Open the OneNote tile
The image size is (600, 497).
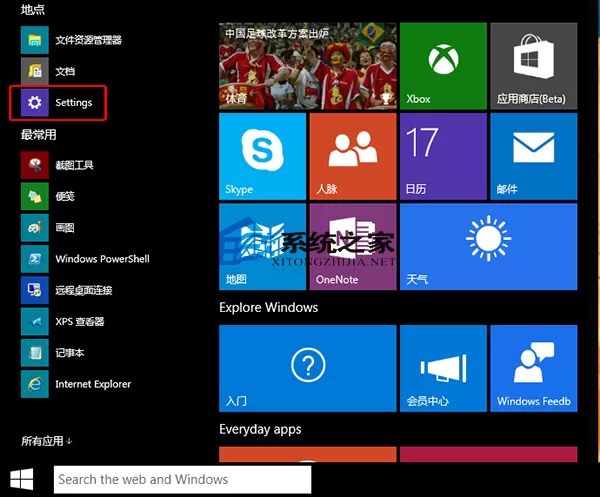coord(353,247)
